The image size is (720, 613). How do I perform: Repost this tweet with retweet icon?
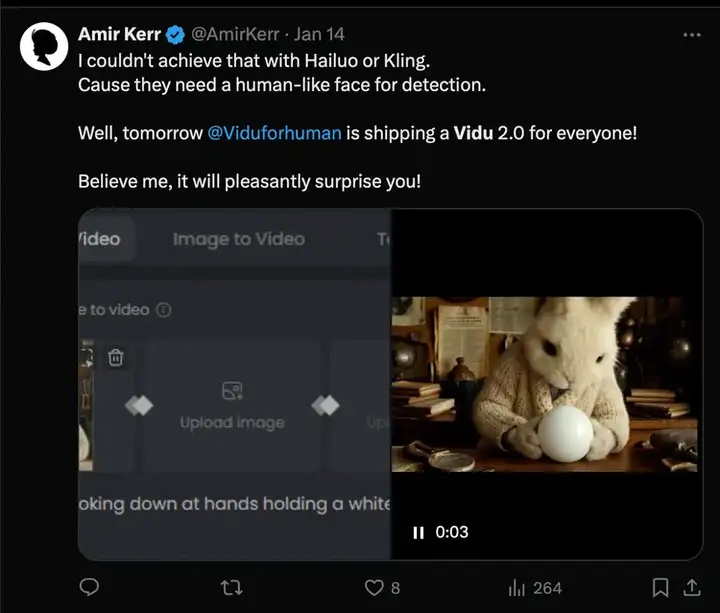coord(231,588)
